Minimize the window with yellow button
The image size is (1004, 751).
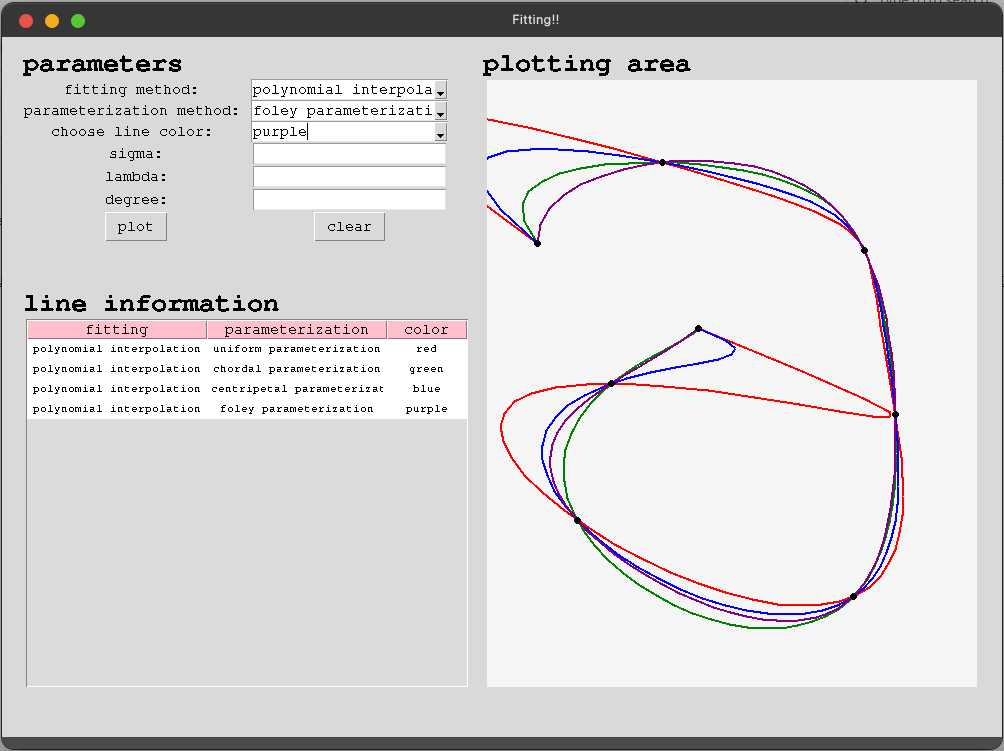click(x=52, y=21)
